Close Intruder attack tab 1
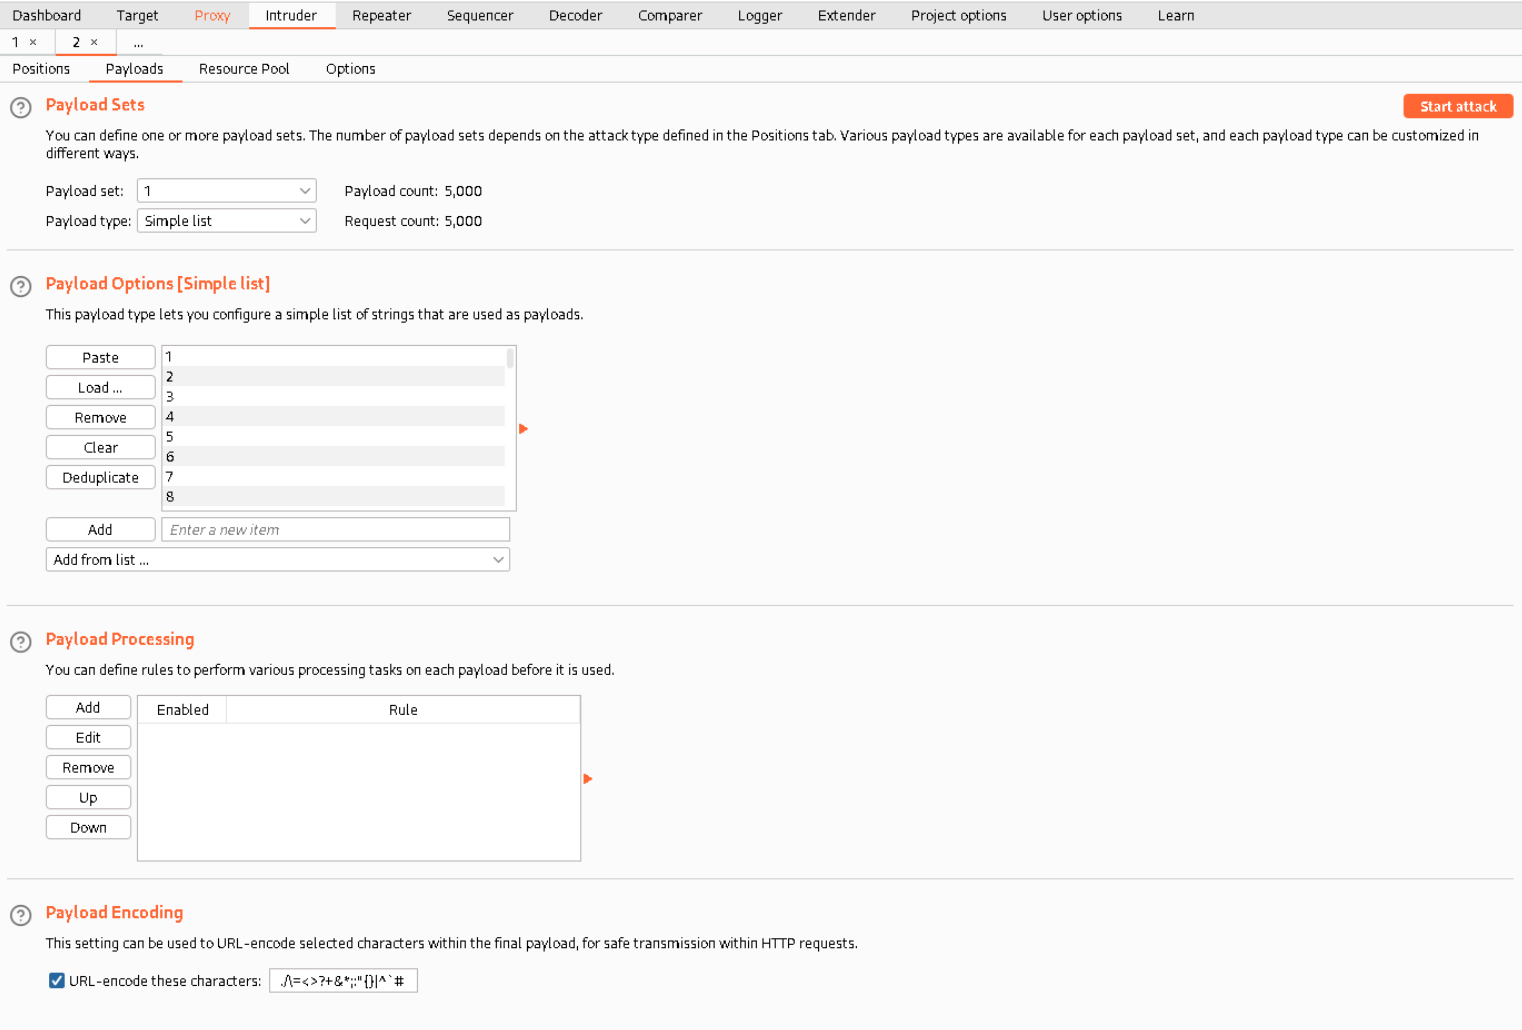Viewport: 1522px width, 1030px height. coord(33,42)
